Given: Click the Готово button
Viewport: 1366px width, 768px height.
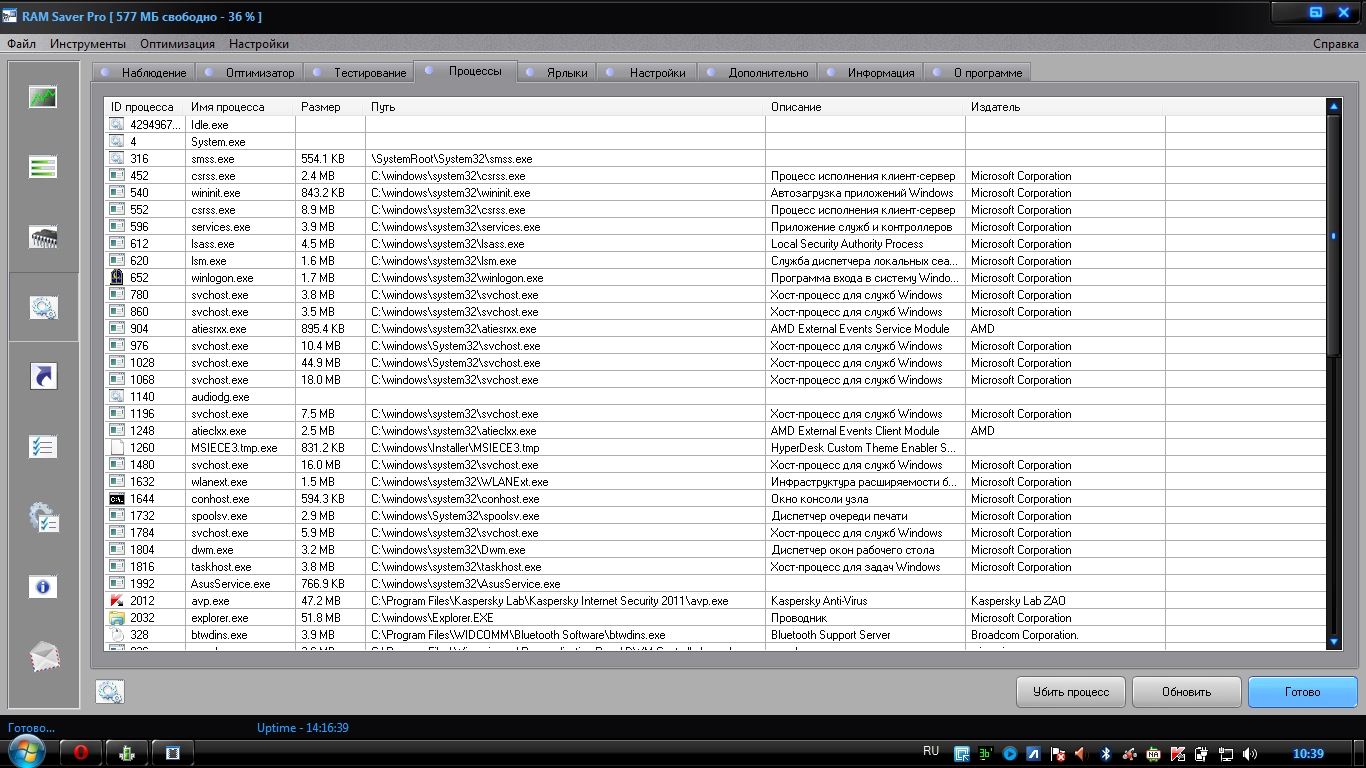Looking at the screenshot, I should 1303,692.
